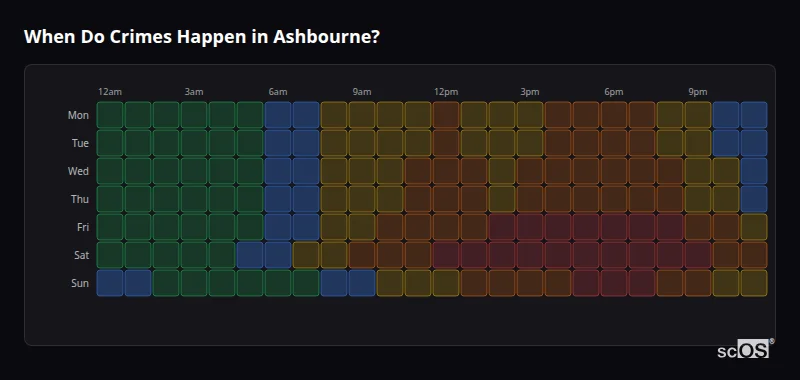Click the "Sun" row label
The width and height of the screenshot is (800, 380).
(x=80, y=284)
